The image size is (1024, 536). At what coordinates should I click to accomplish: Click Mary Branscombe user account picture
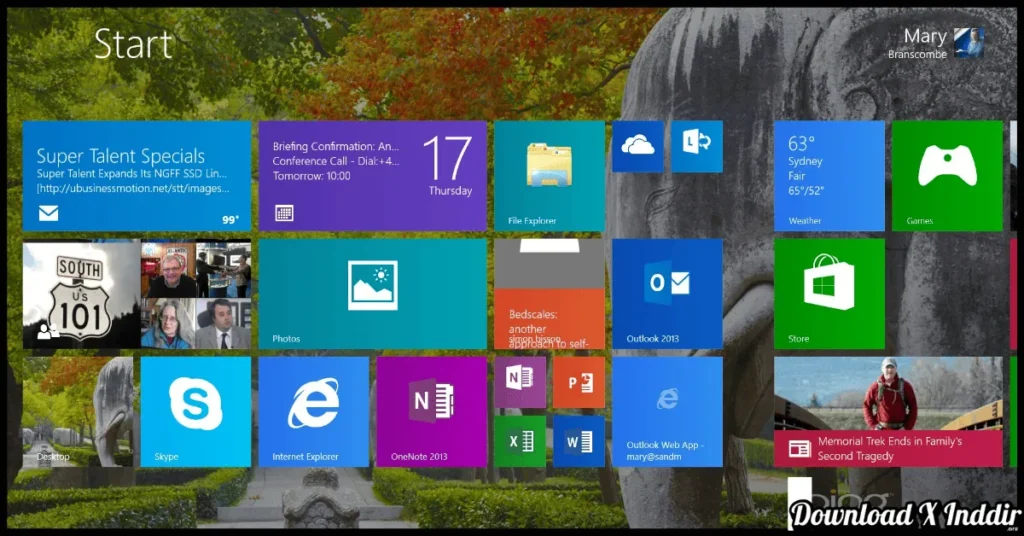(968, 42)
